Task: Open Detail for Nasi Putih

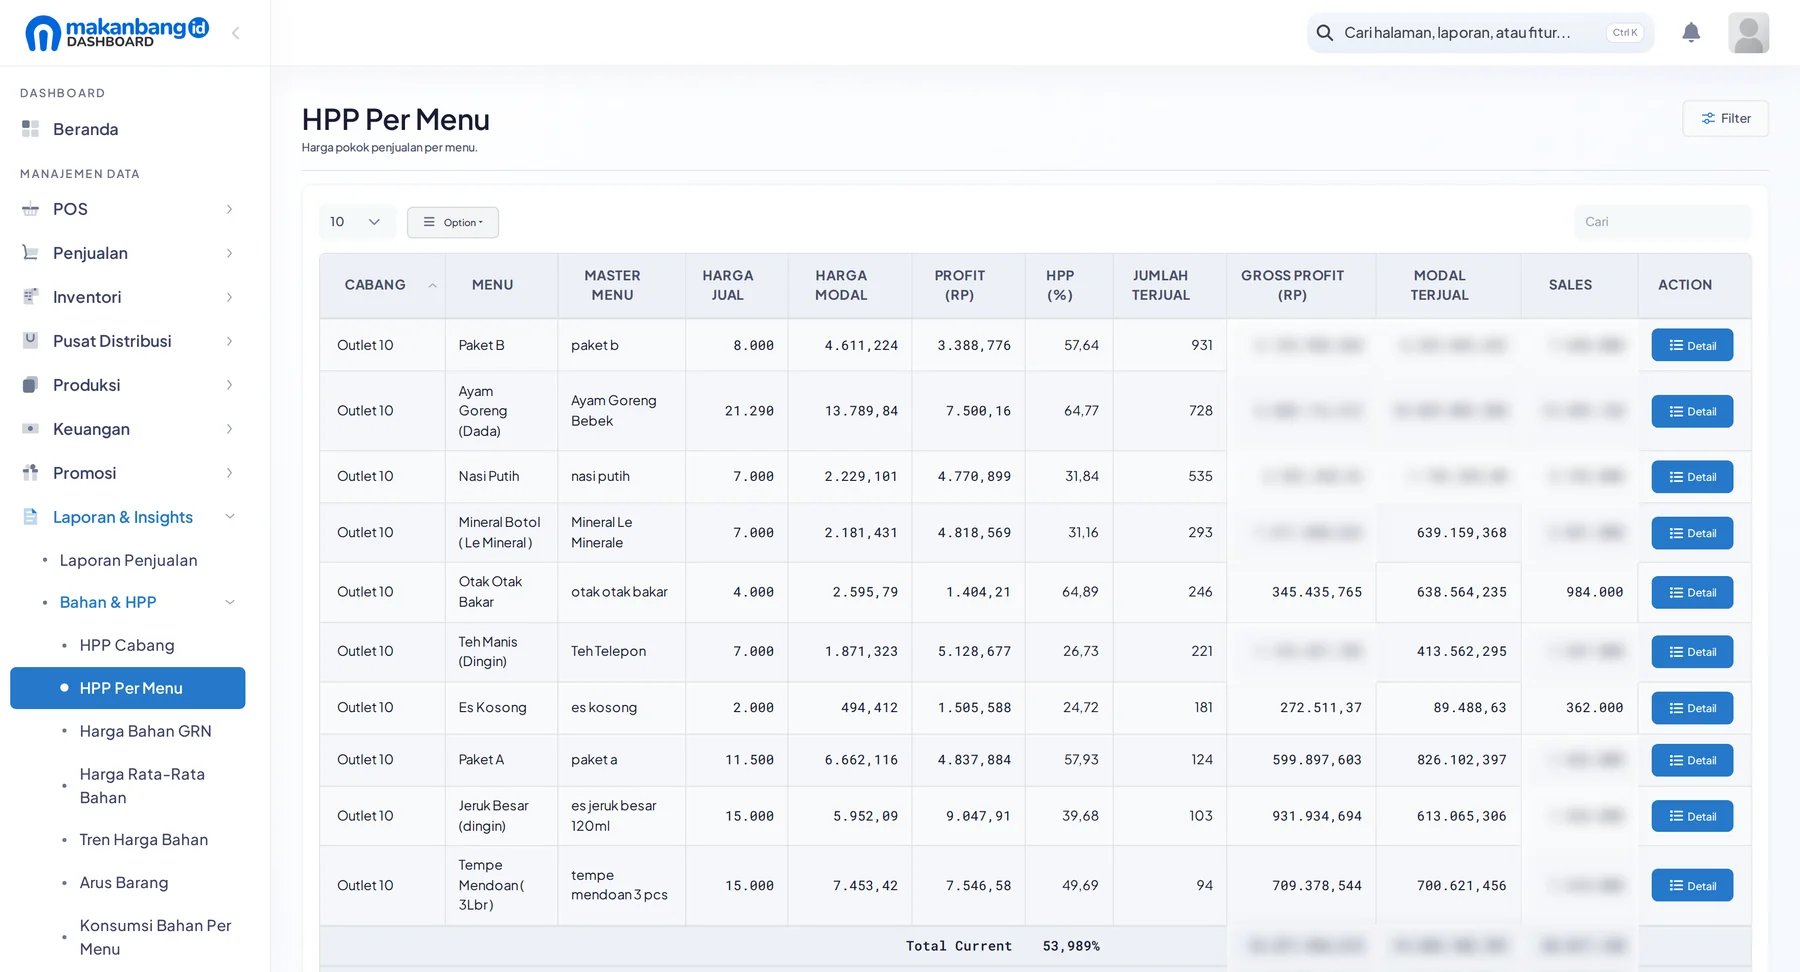Action: click(1692, 477)
